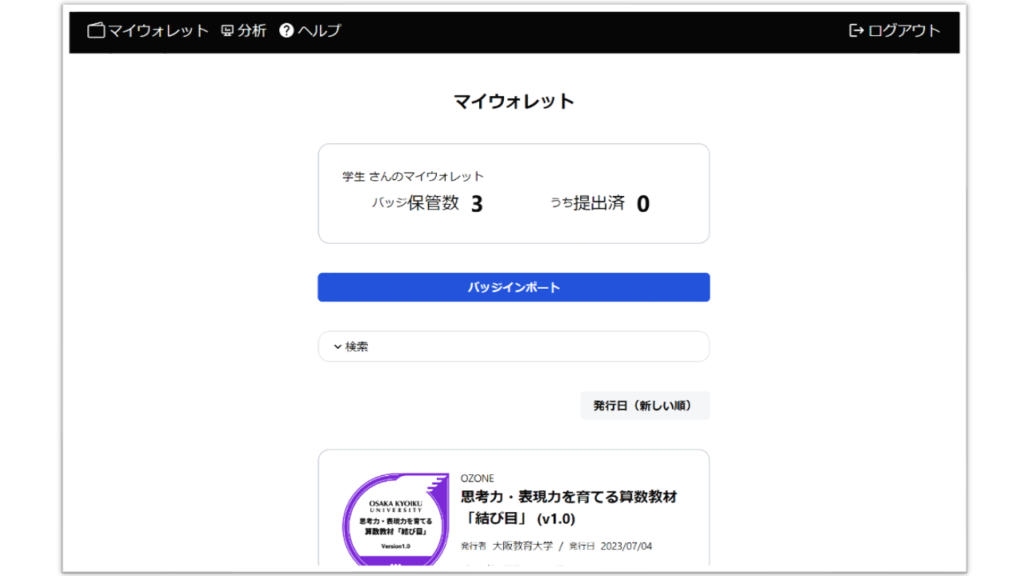Open the ヘルプ menu link
This screenshot has height=576, width=1024.
point(319,31)
